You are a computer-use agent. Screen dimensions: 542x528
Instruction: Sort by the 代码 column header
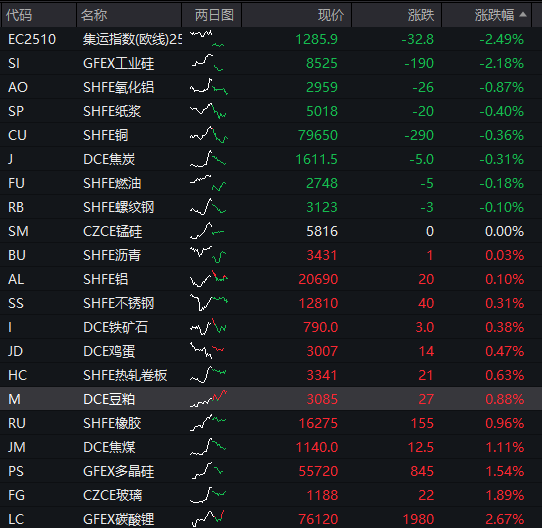pos(39,15)
